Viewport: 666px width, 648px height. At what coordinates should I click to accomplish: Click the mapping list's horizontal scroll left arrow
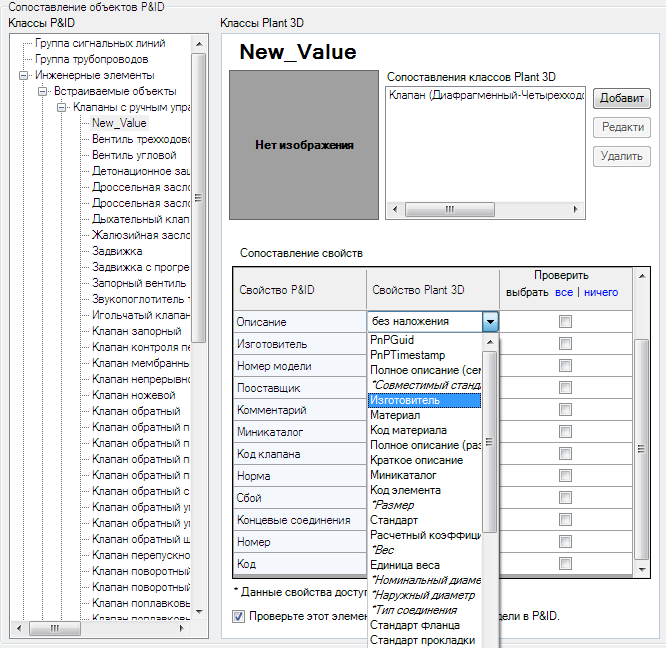(x=395, y=209)
